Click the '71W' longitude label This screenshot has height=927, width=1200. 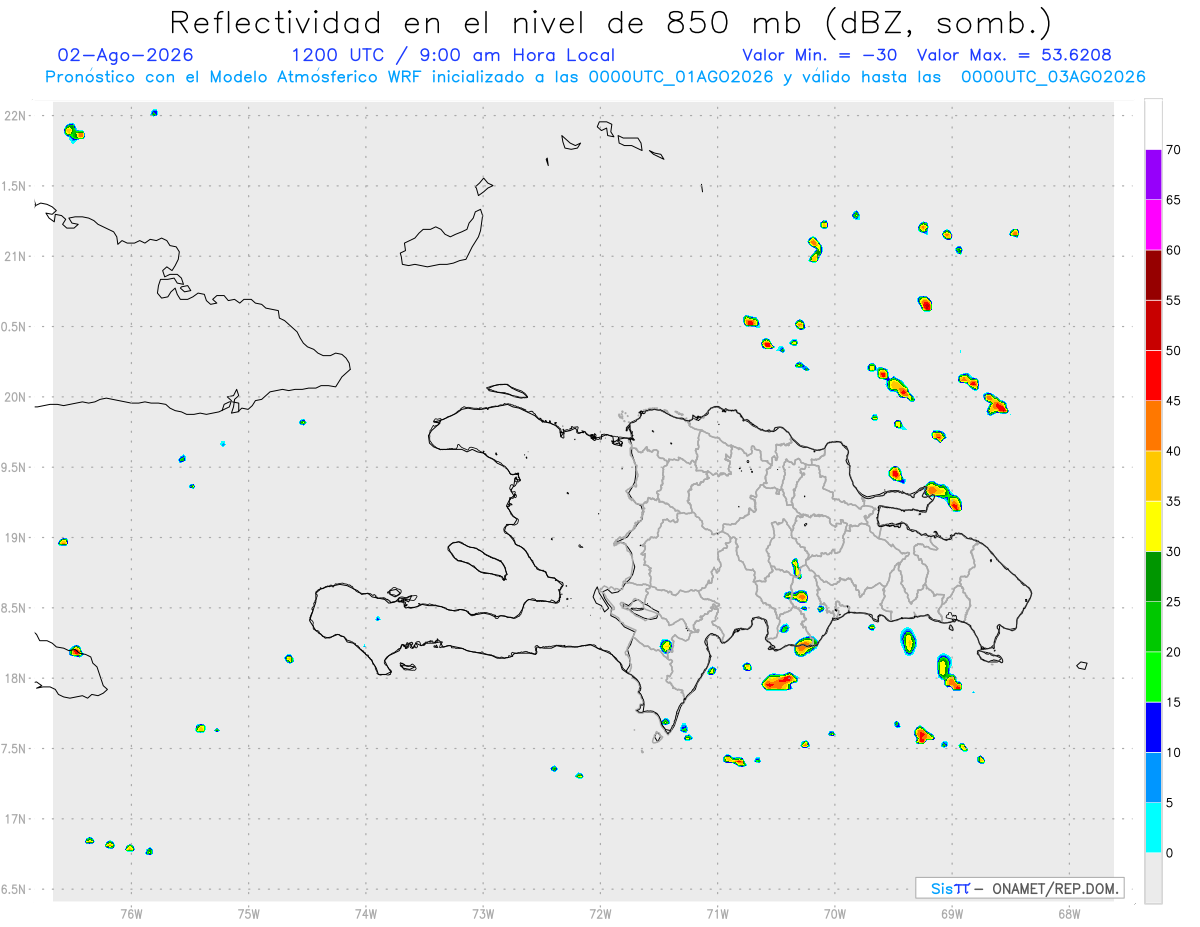(x=717, y=912)
